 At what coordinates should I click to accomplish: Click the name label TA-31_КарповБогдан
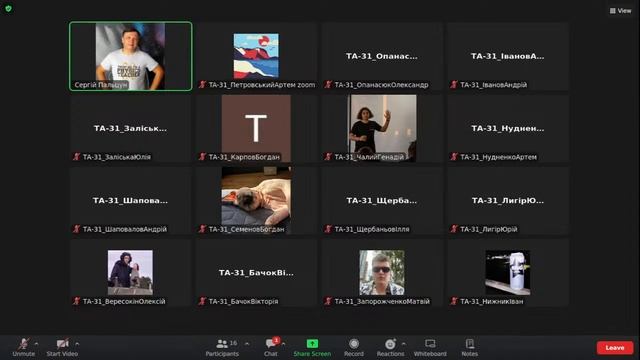click(x=244, y=157)
